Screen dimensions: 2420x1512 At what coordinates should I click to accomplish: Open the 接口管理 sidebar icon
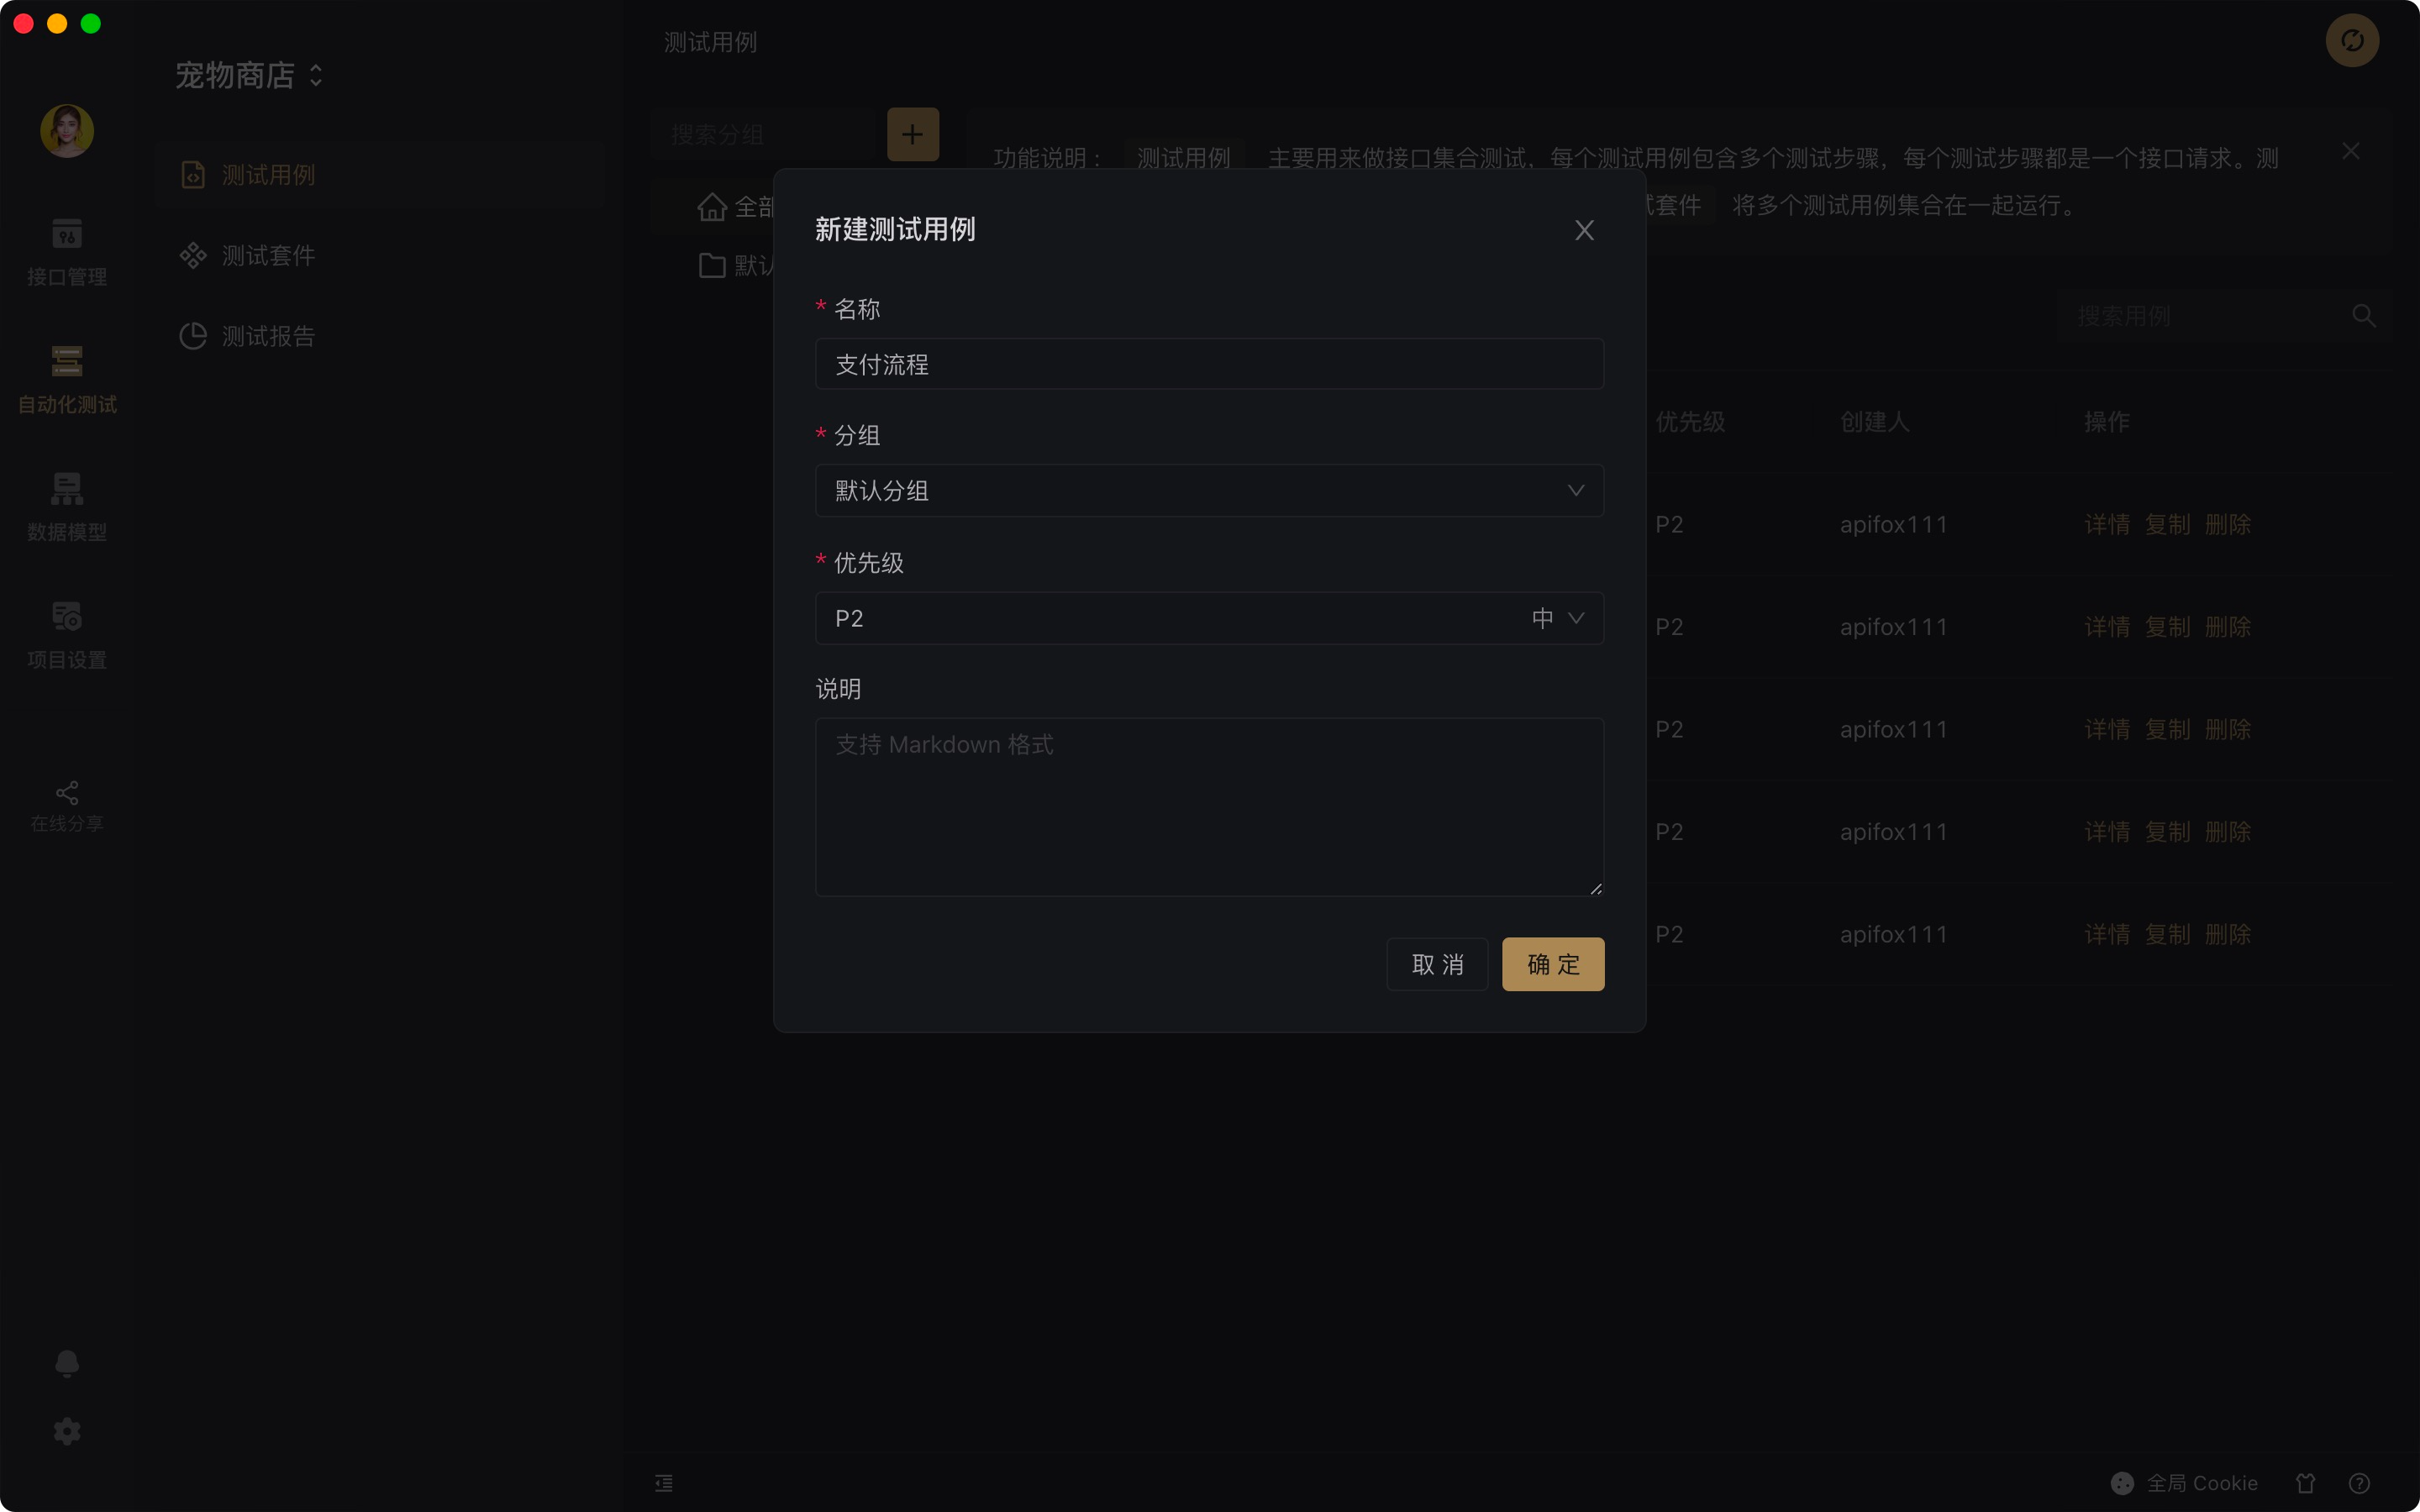point(67,252)
